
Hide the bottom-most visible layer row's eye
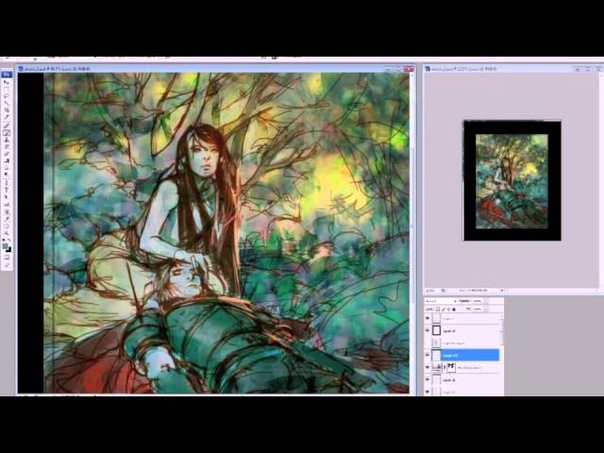tap(428, 391)
